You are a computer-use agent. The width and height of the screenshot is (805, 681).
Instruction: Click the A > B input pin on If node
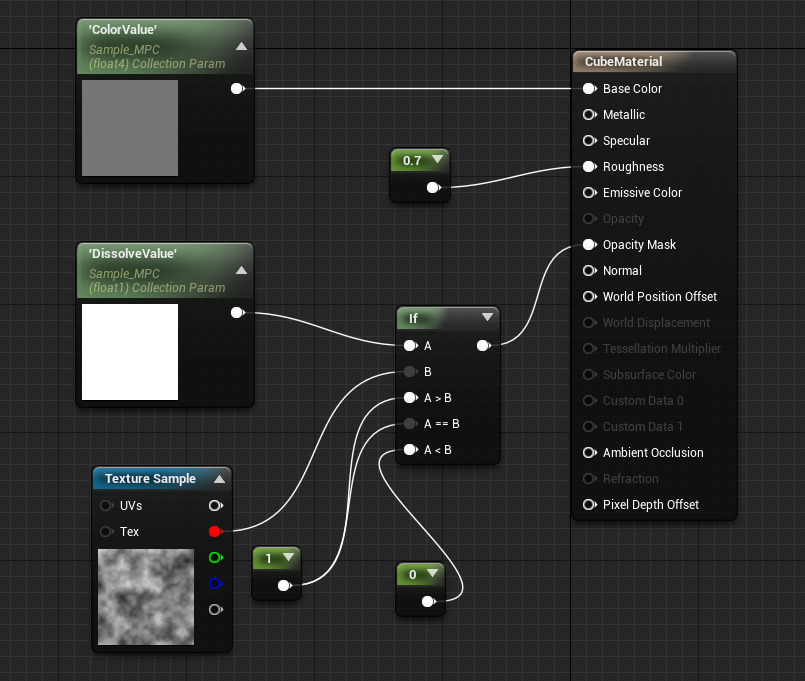[x=410, y=398]
